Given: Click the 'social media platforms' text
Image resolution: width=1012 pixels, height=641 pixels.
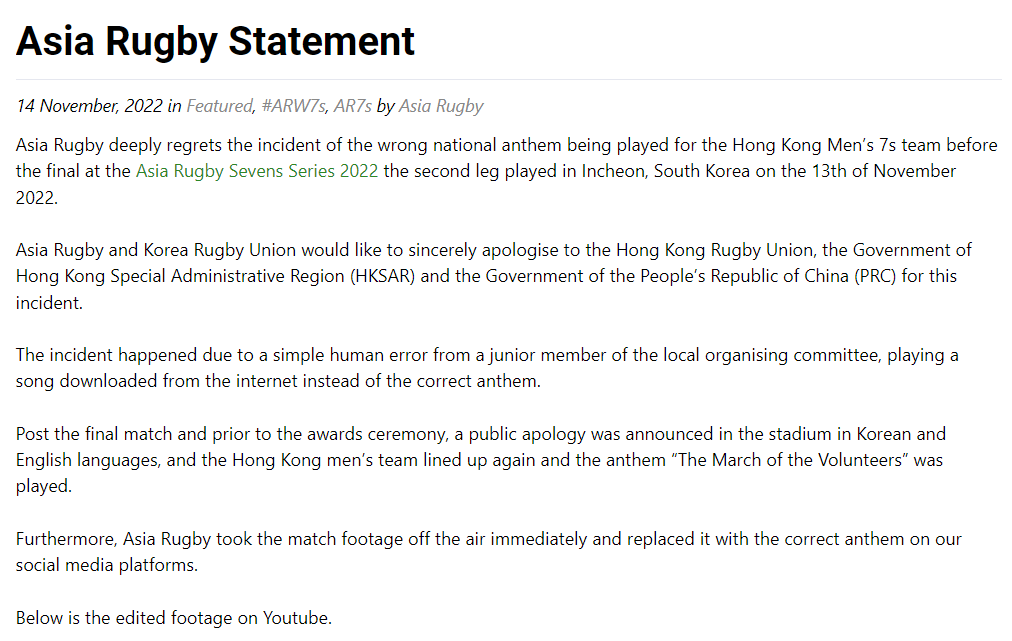Looking at the screenshot, I should (x=107, y=565).
